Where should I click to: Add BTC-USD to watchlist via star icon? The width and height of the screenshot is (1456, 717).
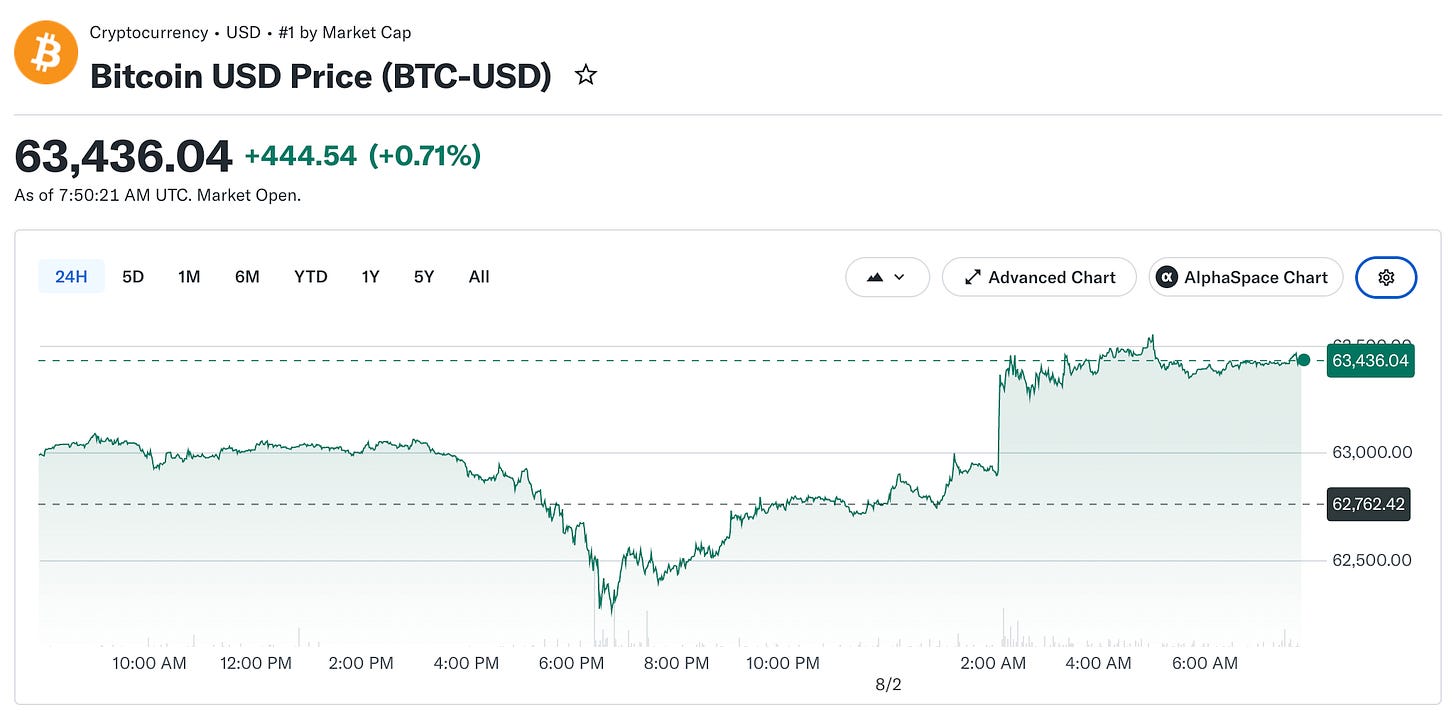tap(586, 75)
